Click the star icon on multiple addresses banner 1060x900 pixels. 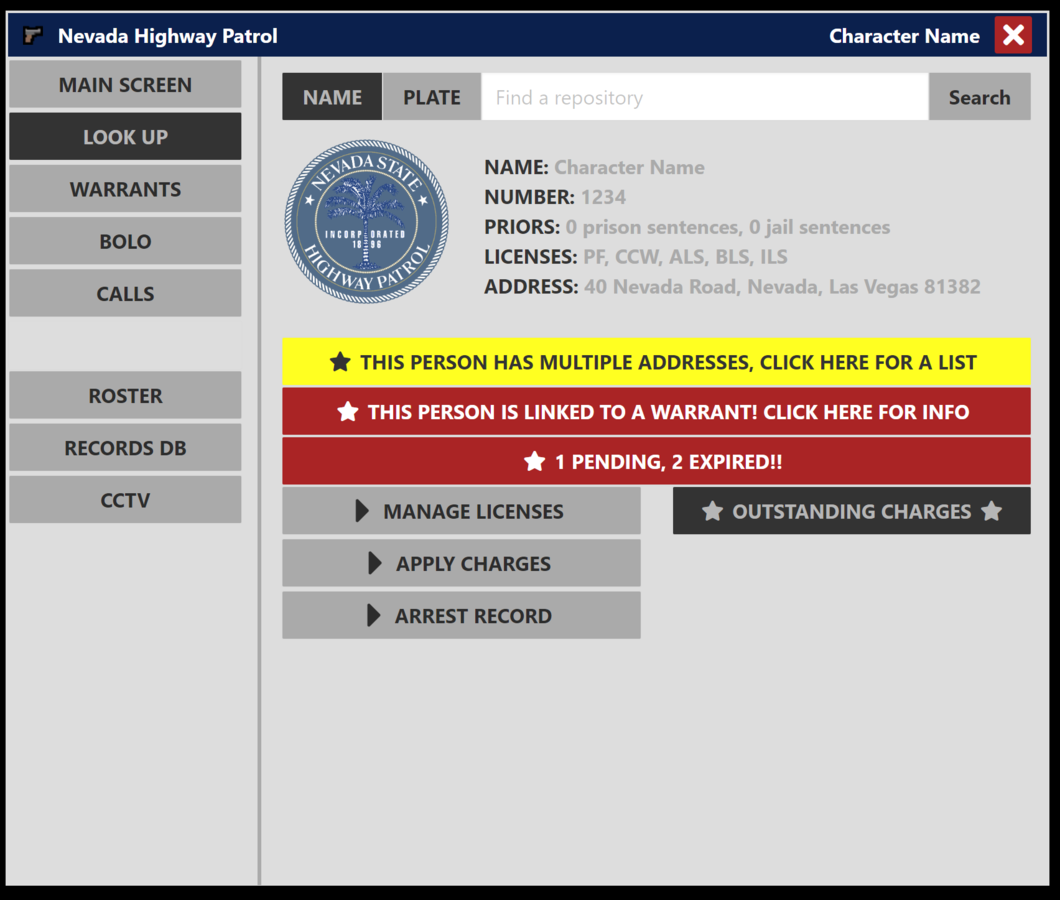(340, 362)
